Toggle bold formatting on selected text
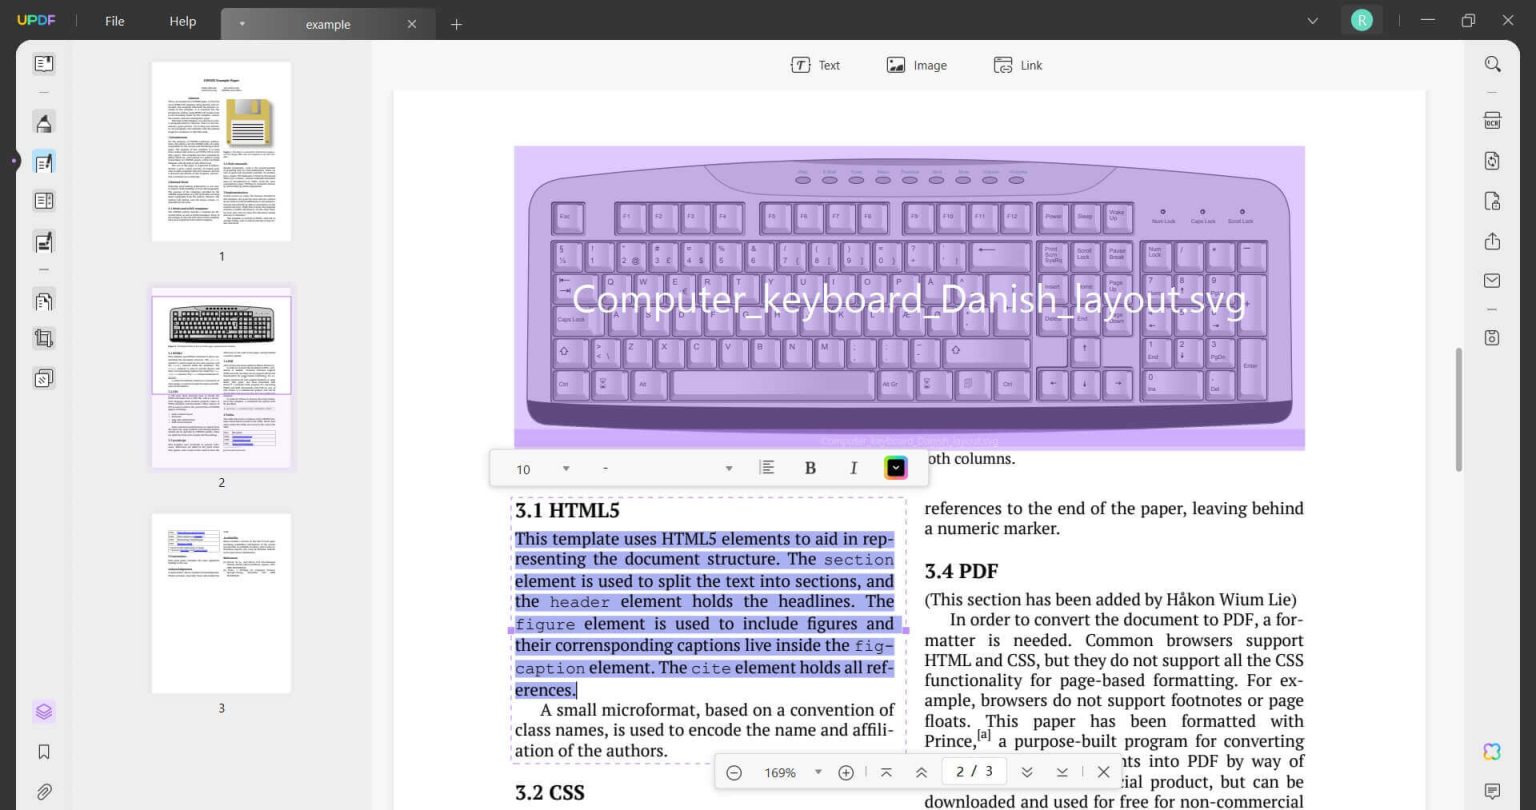This screenshot has height=810, width=1536. click(x=810, y=467)
